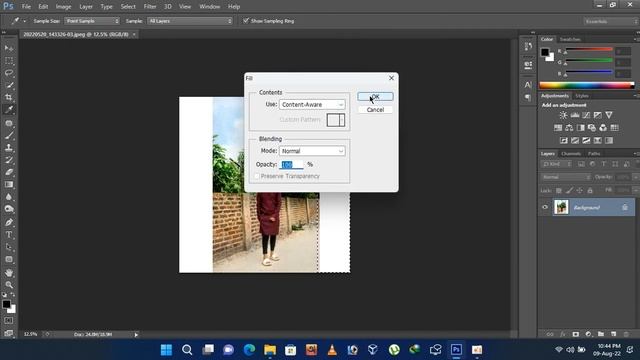Select the Pen tool
640x360 pixels.
pos(9,222)
